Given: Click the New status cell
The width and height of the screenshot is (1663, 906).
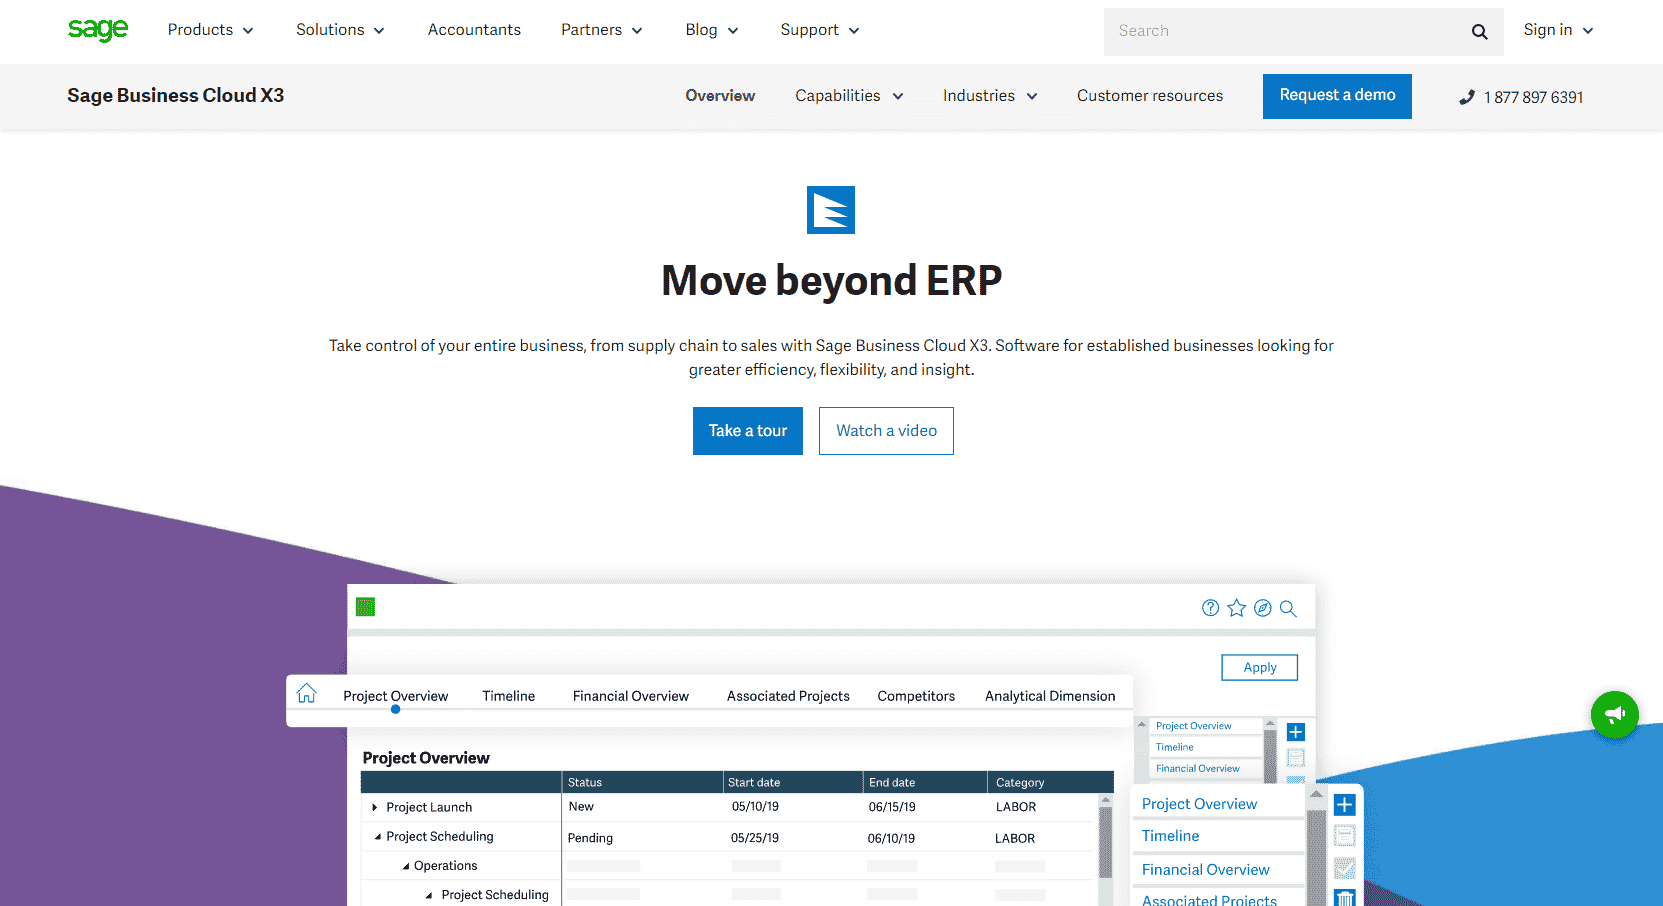Looking at the screenshot, I should [x=581, y=807].
